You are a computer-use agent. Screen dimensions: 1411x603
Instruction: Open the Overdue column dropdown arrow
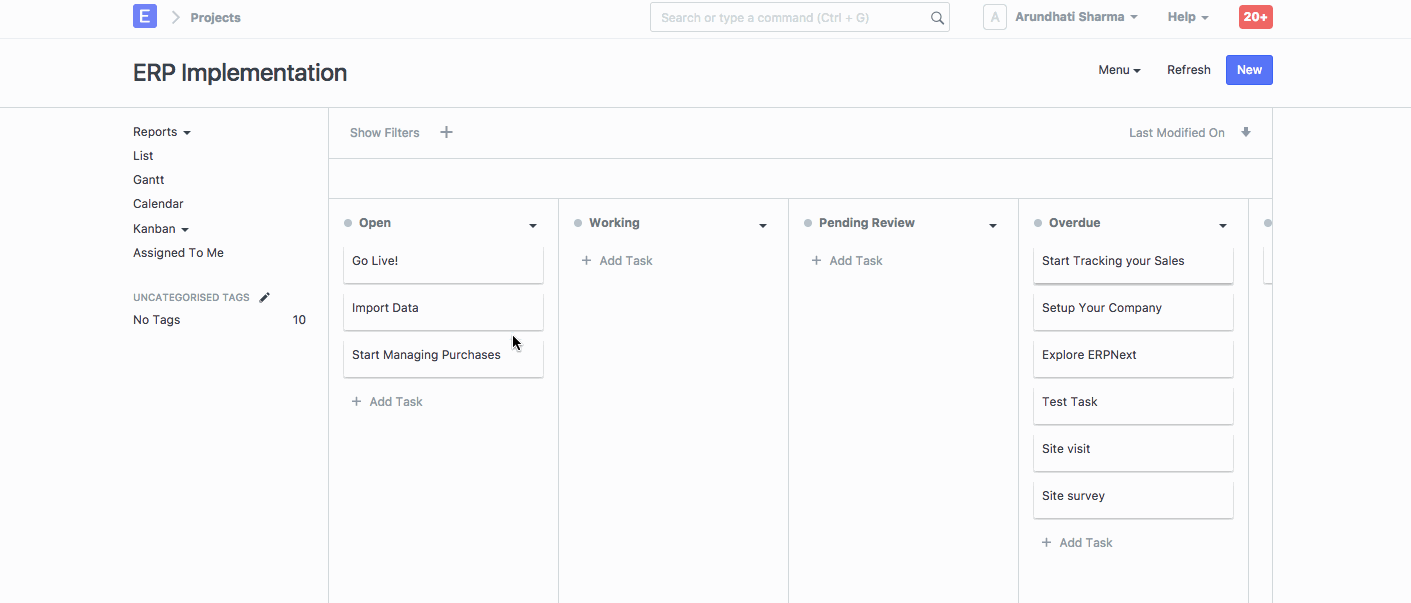(x=1223, y=226)
